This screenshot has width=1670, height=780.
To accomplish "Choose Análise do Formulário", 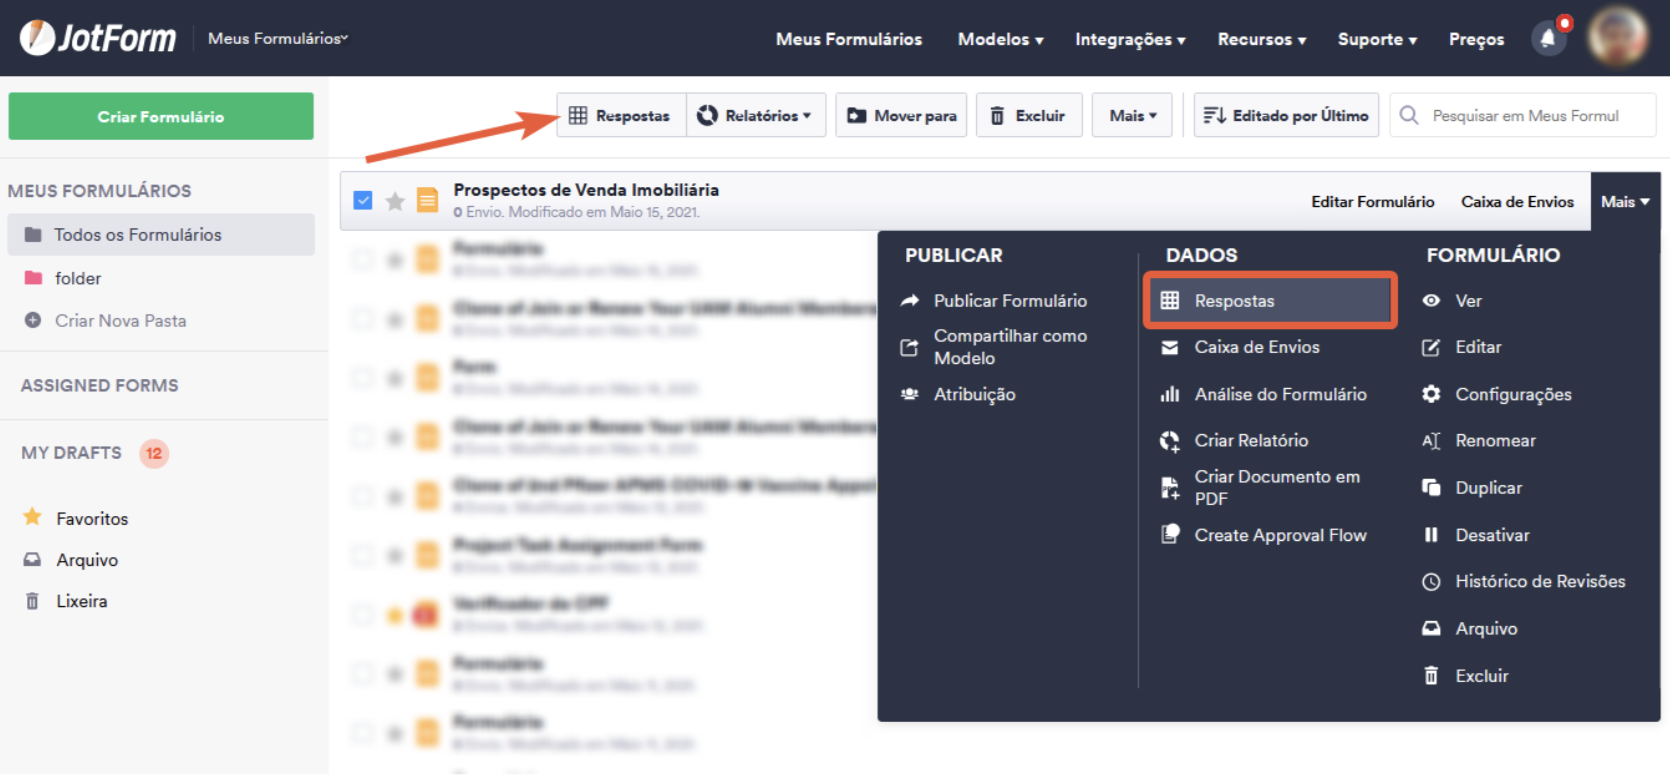I will [1280, 394].
